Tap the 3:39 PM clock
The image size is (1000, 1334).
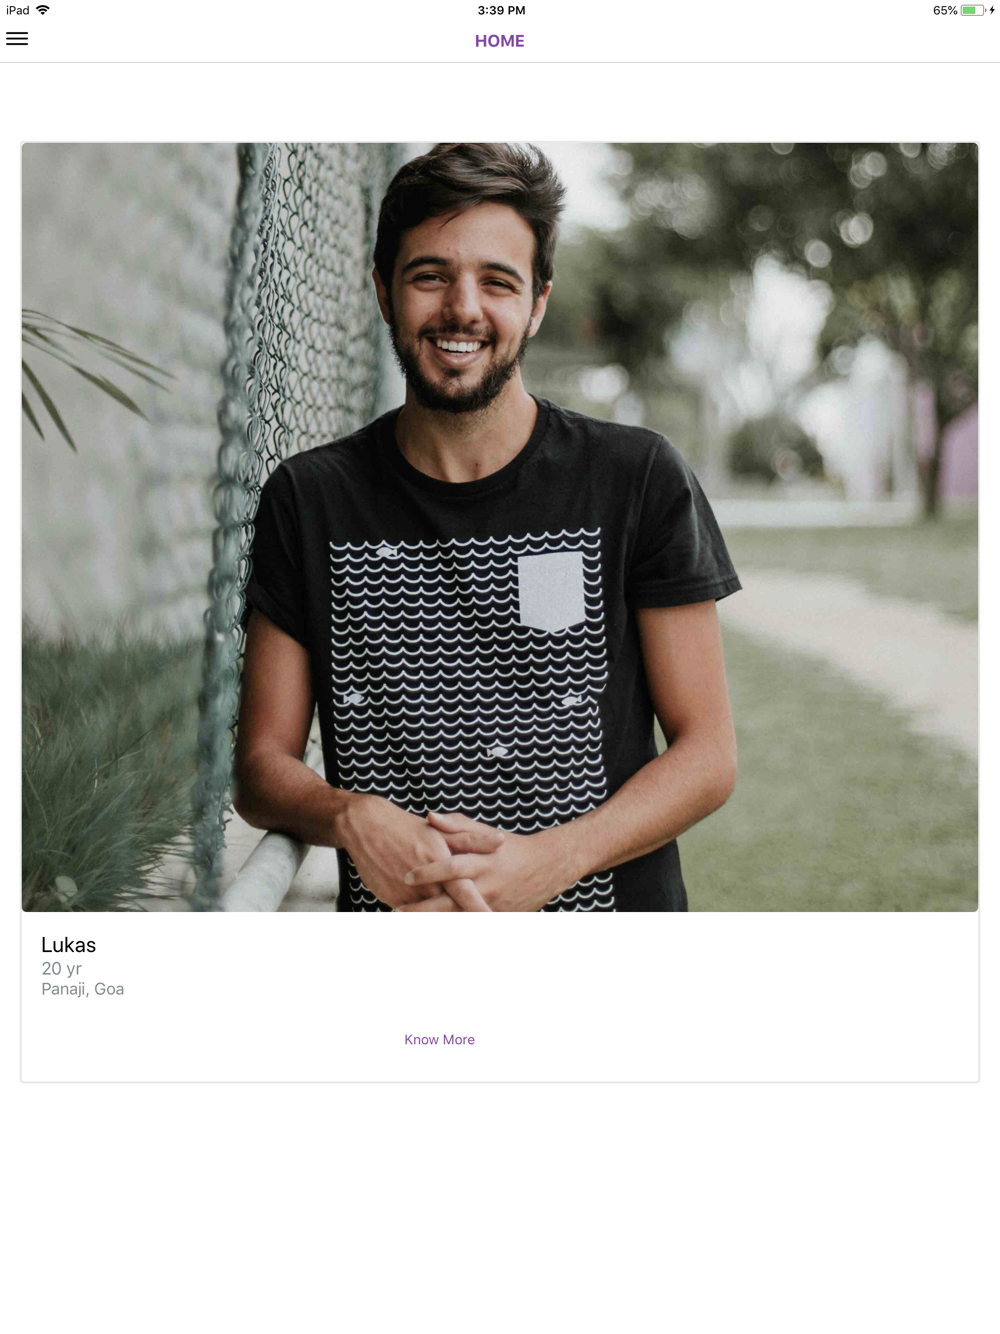pos(501,10)
